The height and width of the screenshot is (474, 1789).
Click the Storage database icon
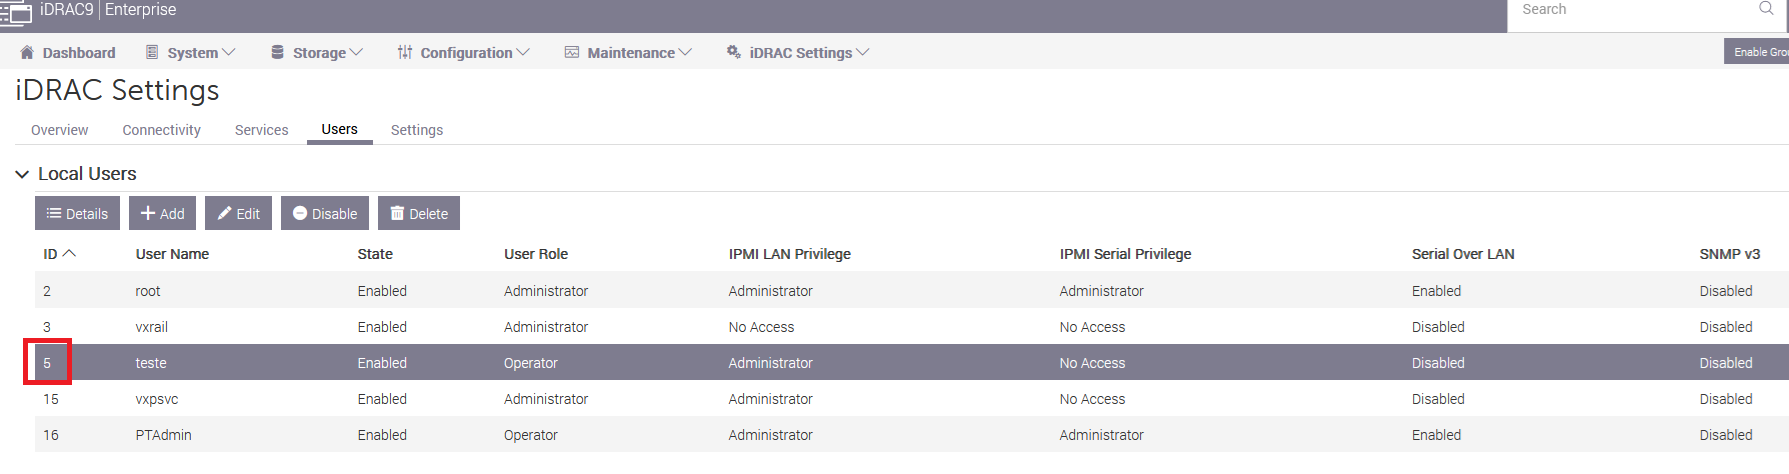pyautogui.click(x=277, y=53)
